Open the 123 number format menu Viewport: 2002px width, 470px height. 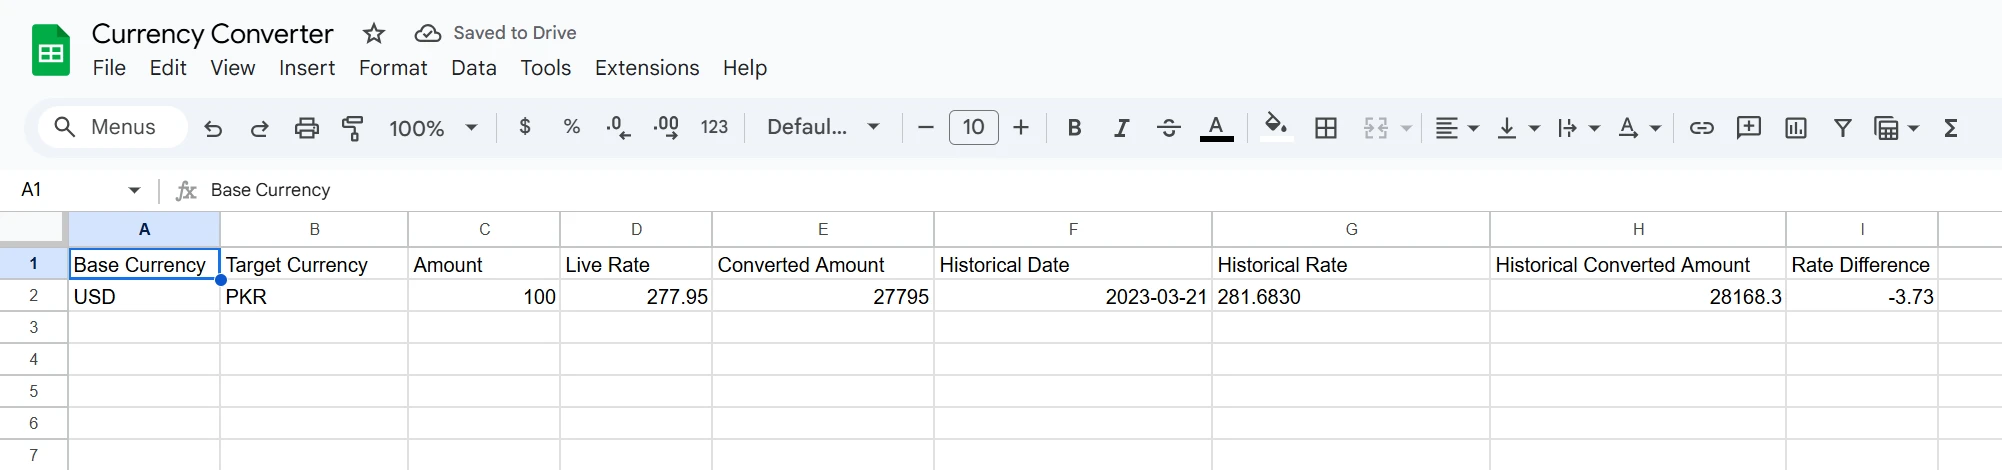[714, 127]
